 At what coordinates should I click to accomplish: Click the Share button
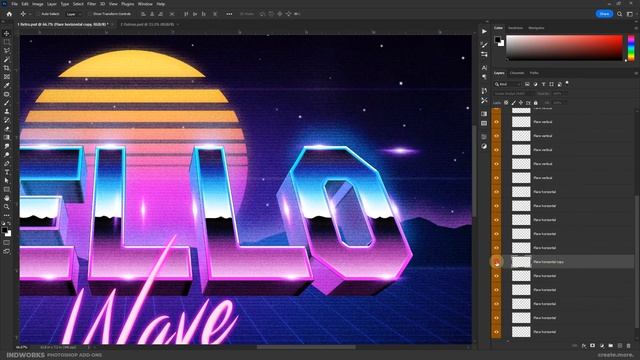click(x=604, y=14)
